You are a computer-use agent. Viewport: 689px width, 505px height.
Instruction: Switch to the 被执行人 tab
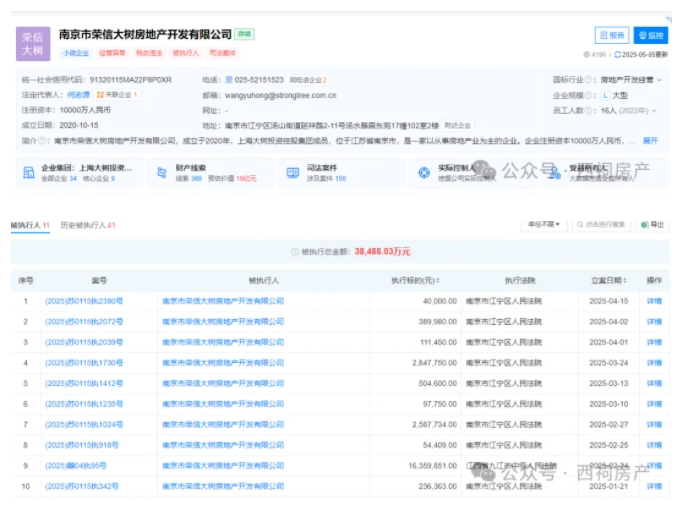click(x=28, y=225)
